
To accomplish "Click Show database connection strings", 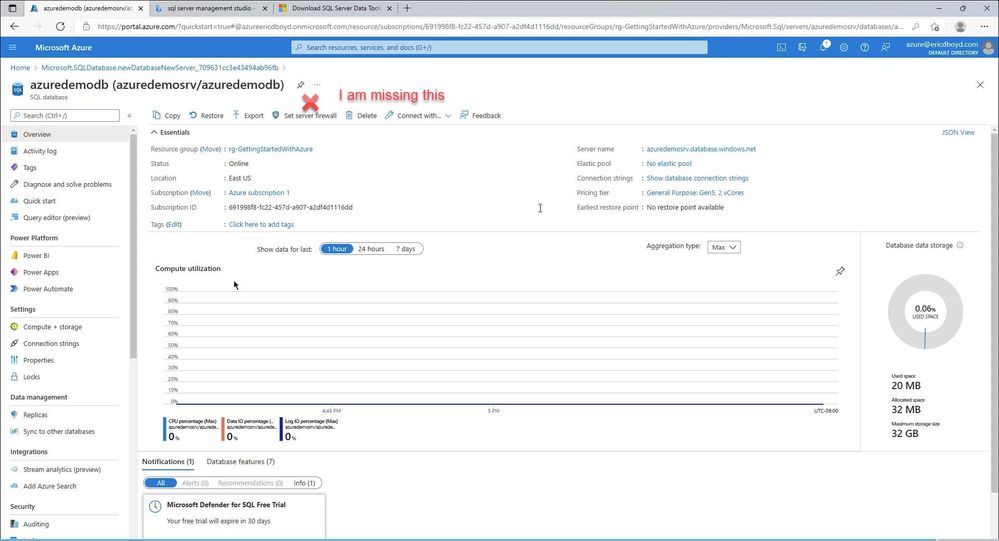I will coord(697,178).
